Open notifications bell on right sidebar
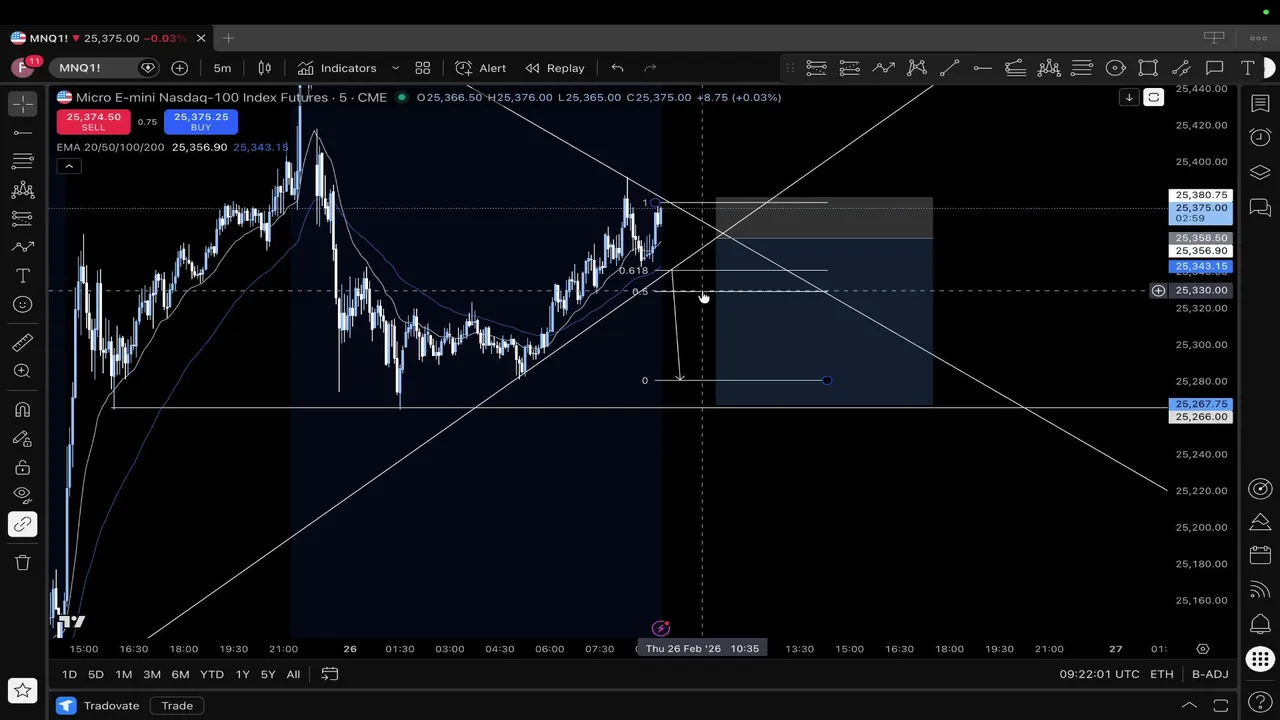1280x720 pixels. click(1260, 625)
